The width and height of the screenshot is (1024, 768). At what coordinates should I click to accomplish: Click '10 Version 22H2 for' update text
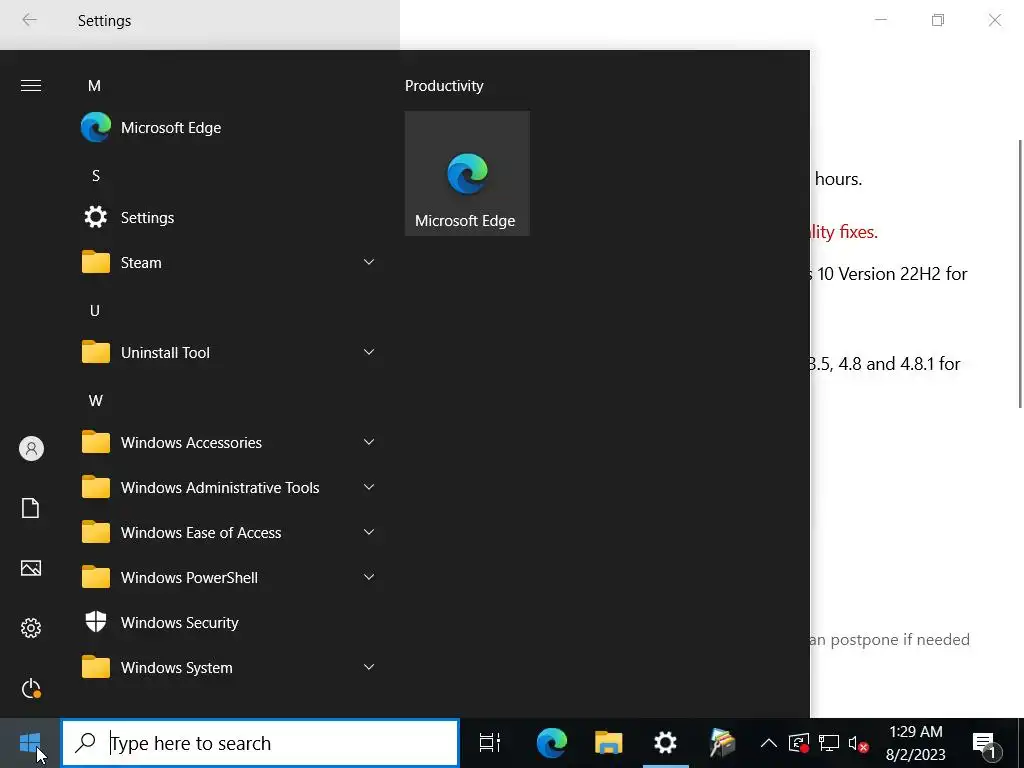(x=892, y=274)
